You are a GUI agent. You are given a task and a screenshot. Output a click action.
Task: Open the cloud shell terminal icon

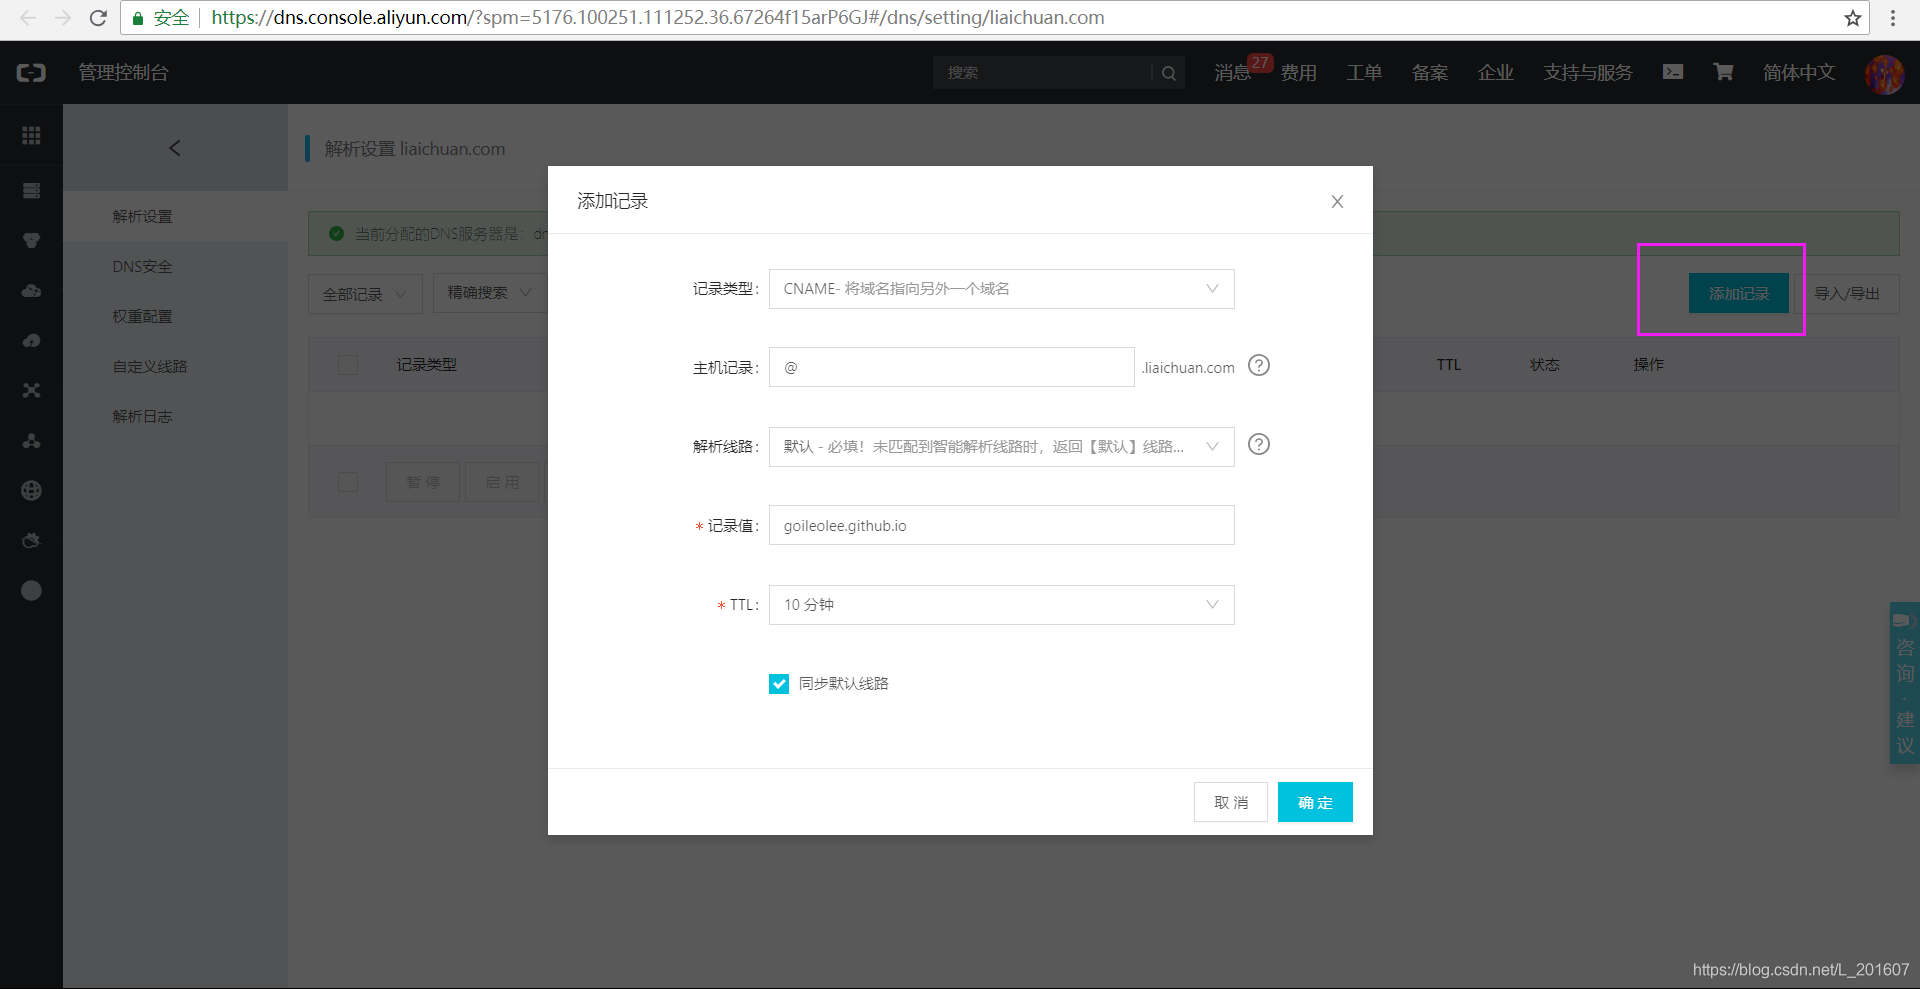(x=1672, y=72)
